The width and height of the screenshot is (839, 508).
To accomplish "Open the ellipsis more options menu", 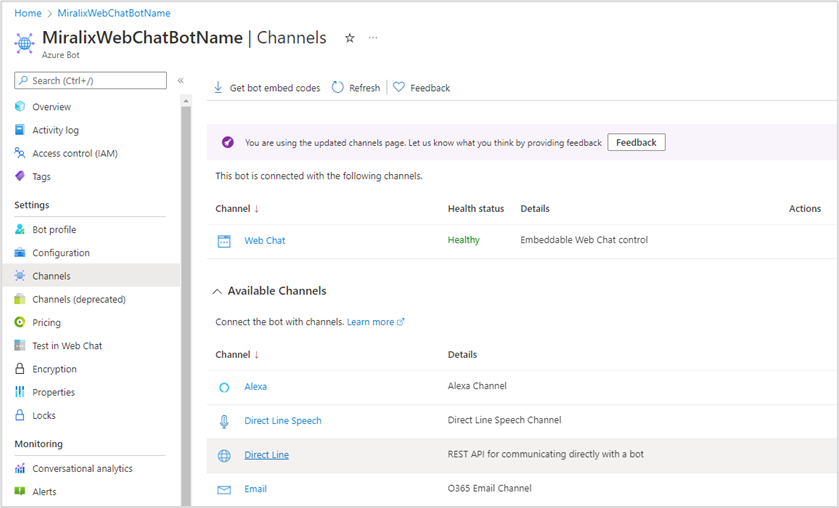I will (373, 37).
